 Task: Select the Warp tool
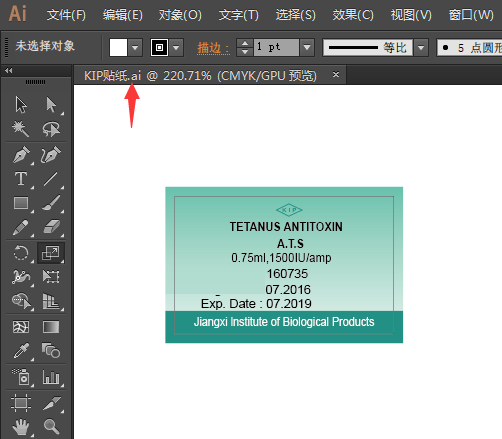(x=21, y=277)
